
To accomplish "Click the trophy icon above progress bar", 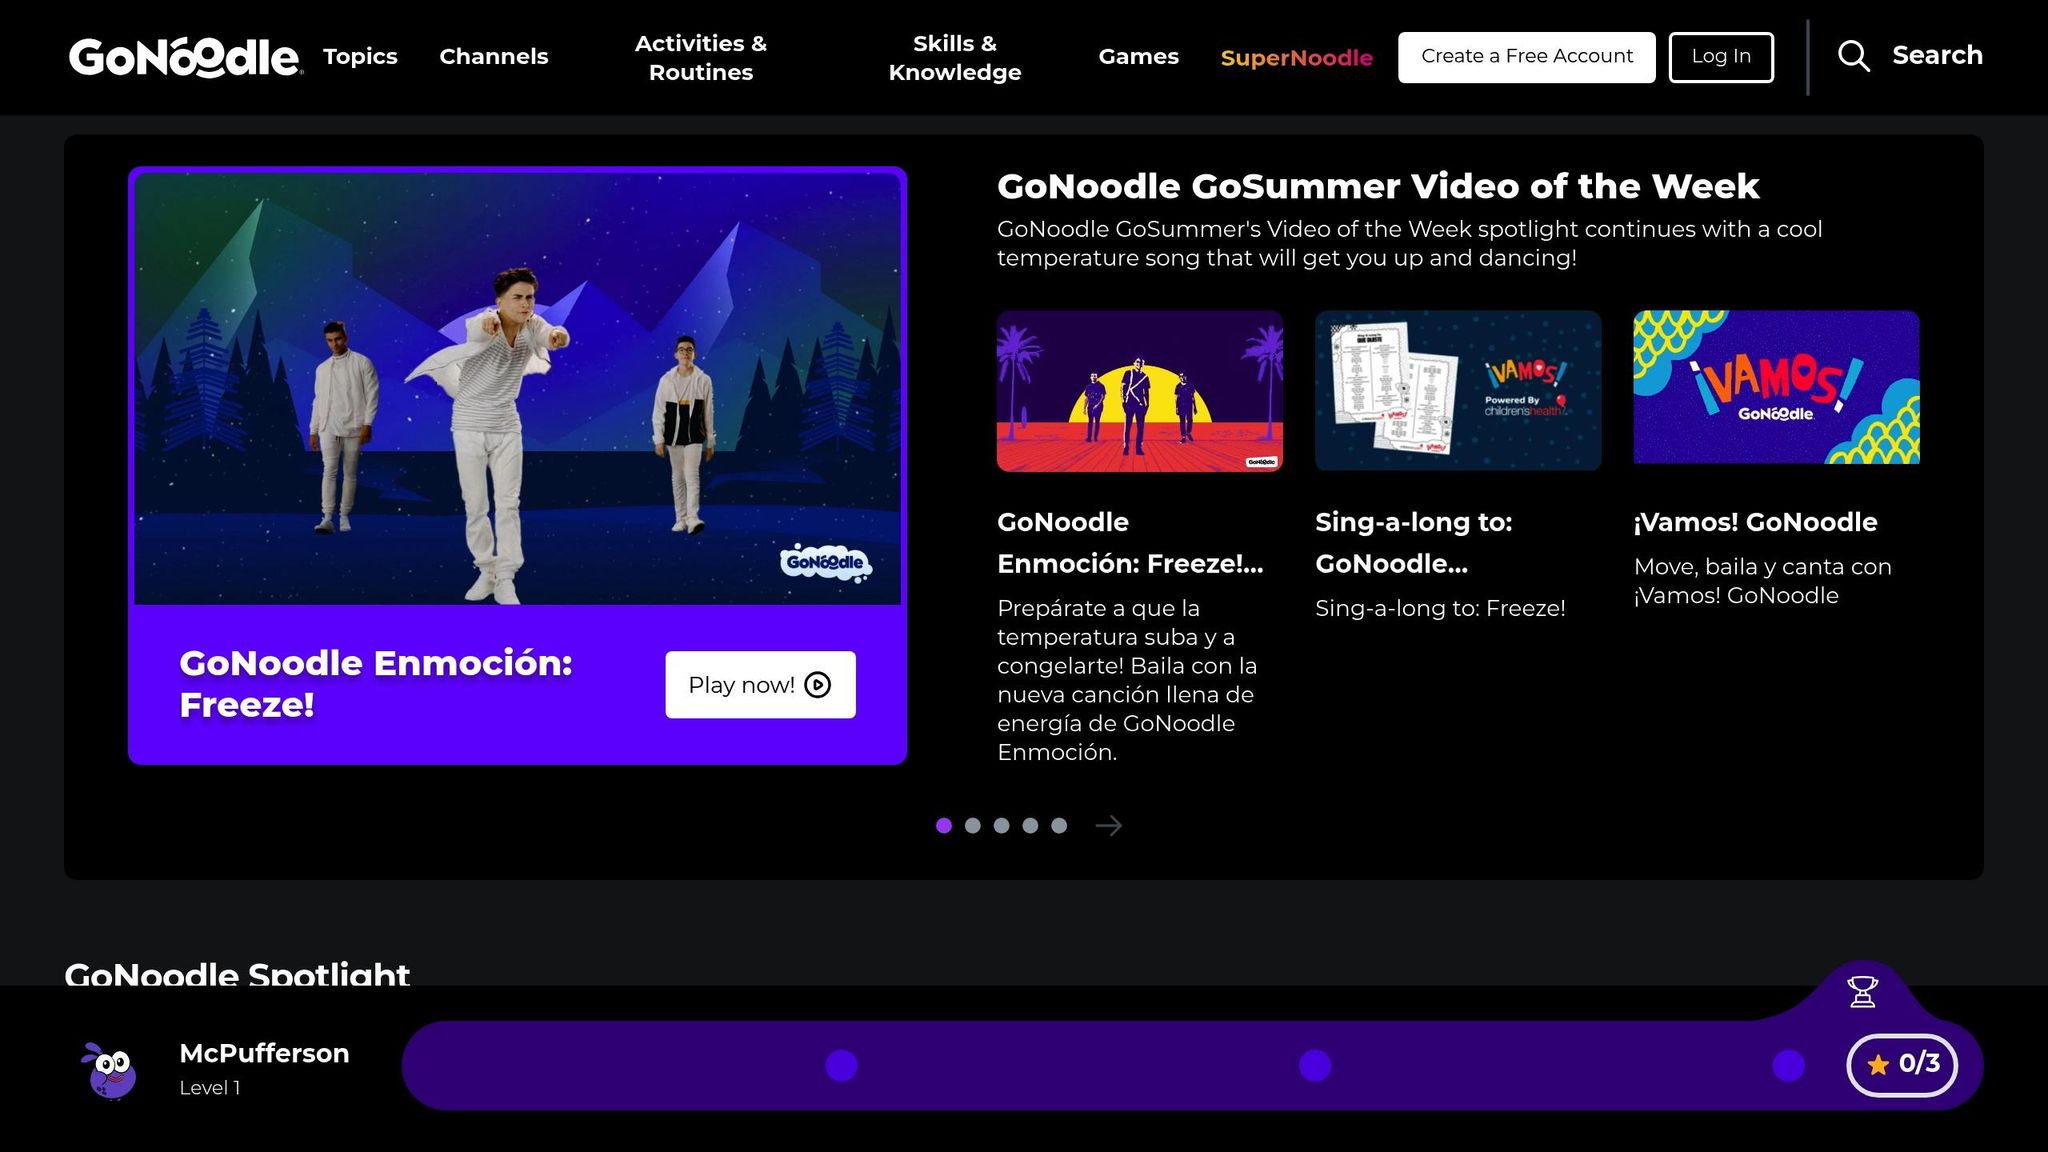I will (1862, 991).
